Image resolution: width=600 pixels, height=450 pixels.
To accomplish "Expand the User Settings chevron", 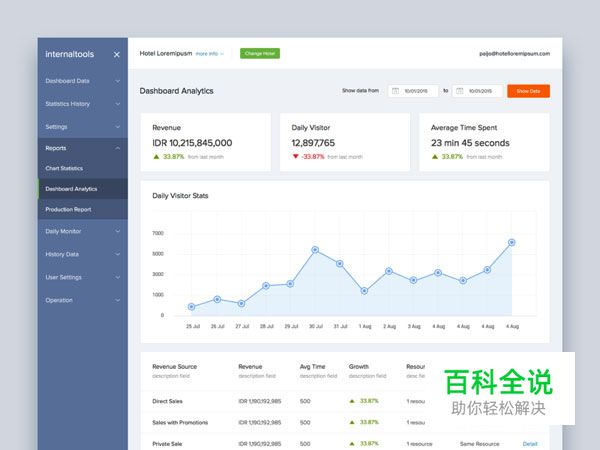I will point(117,277).
